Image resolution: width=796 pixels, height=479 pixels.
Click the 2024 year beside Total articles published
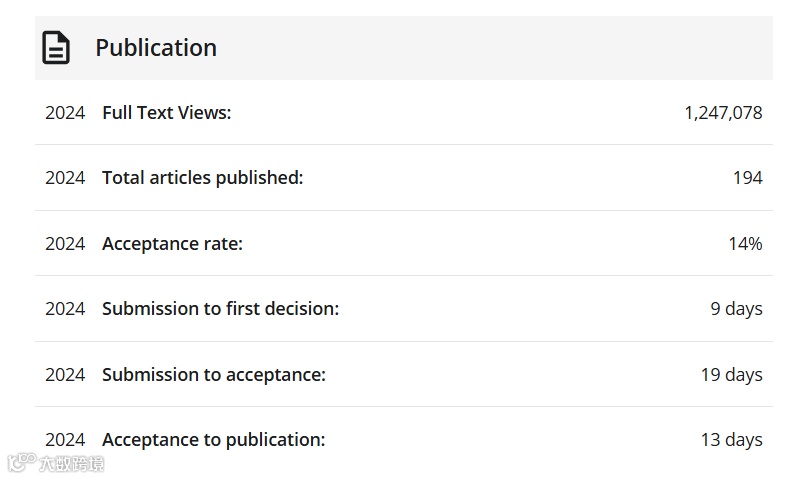point(65,178)
